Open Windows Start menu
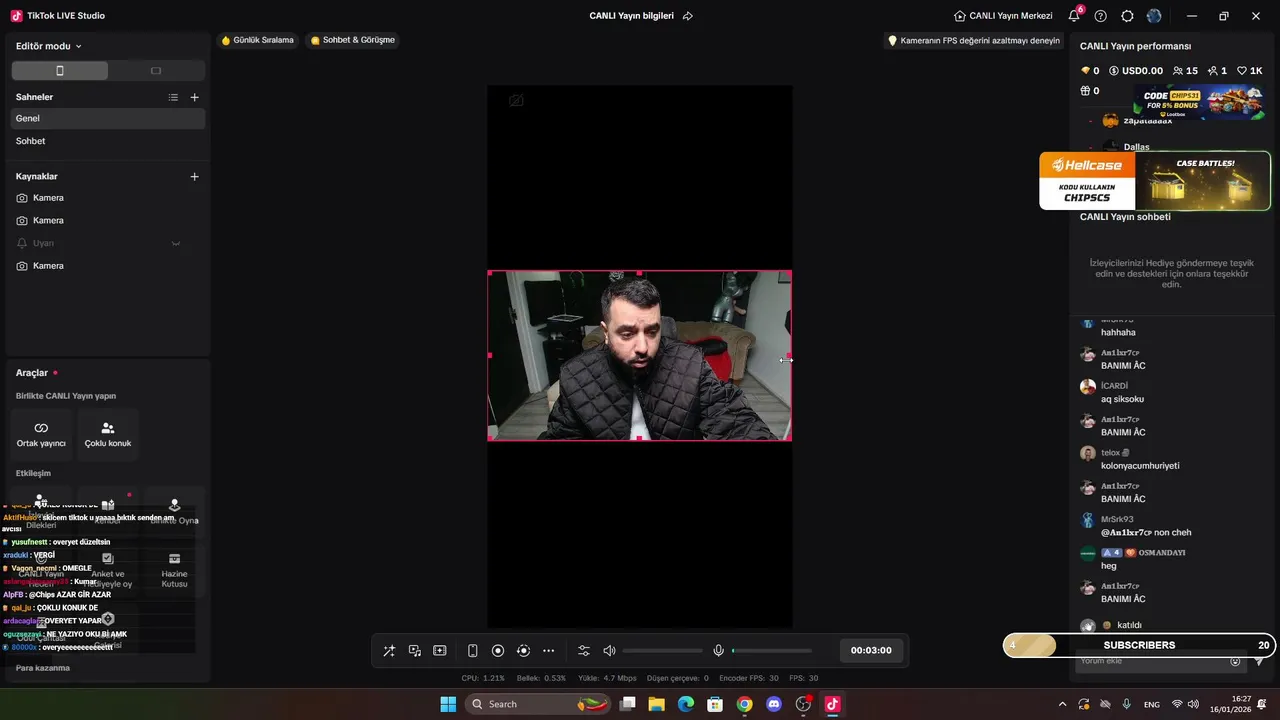The height and width of the screenshot is (720, 1280). point(448,704)
